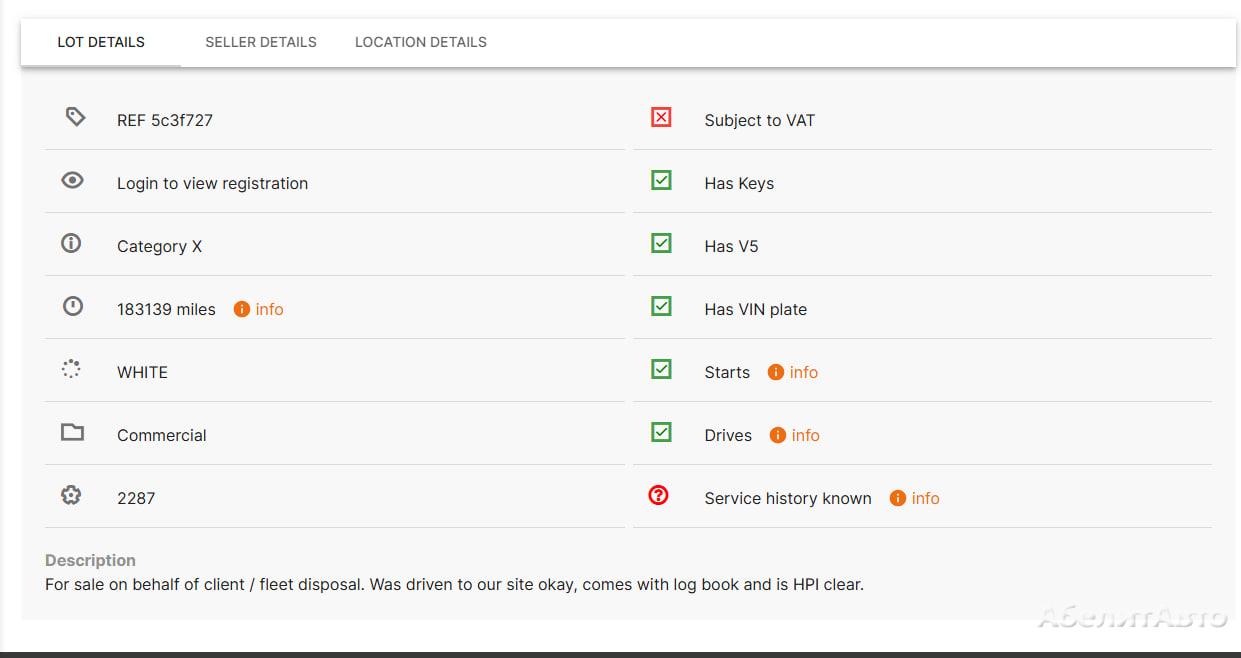Click the info circle icon beside Category X

(x=71, y=244)
